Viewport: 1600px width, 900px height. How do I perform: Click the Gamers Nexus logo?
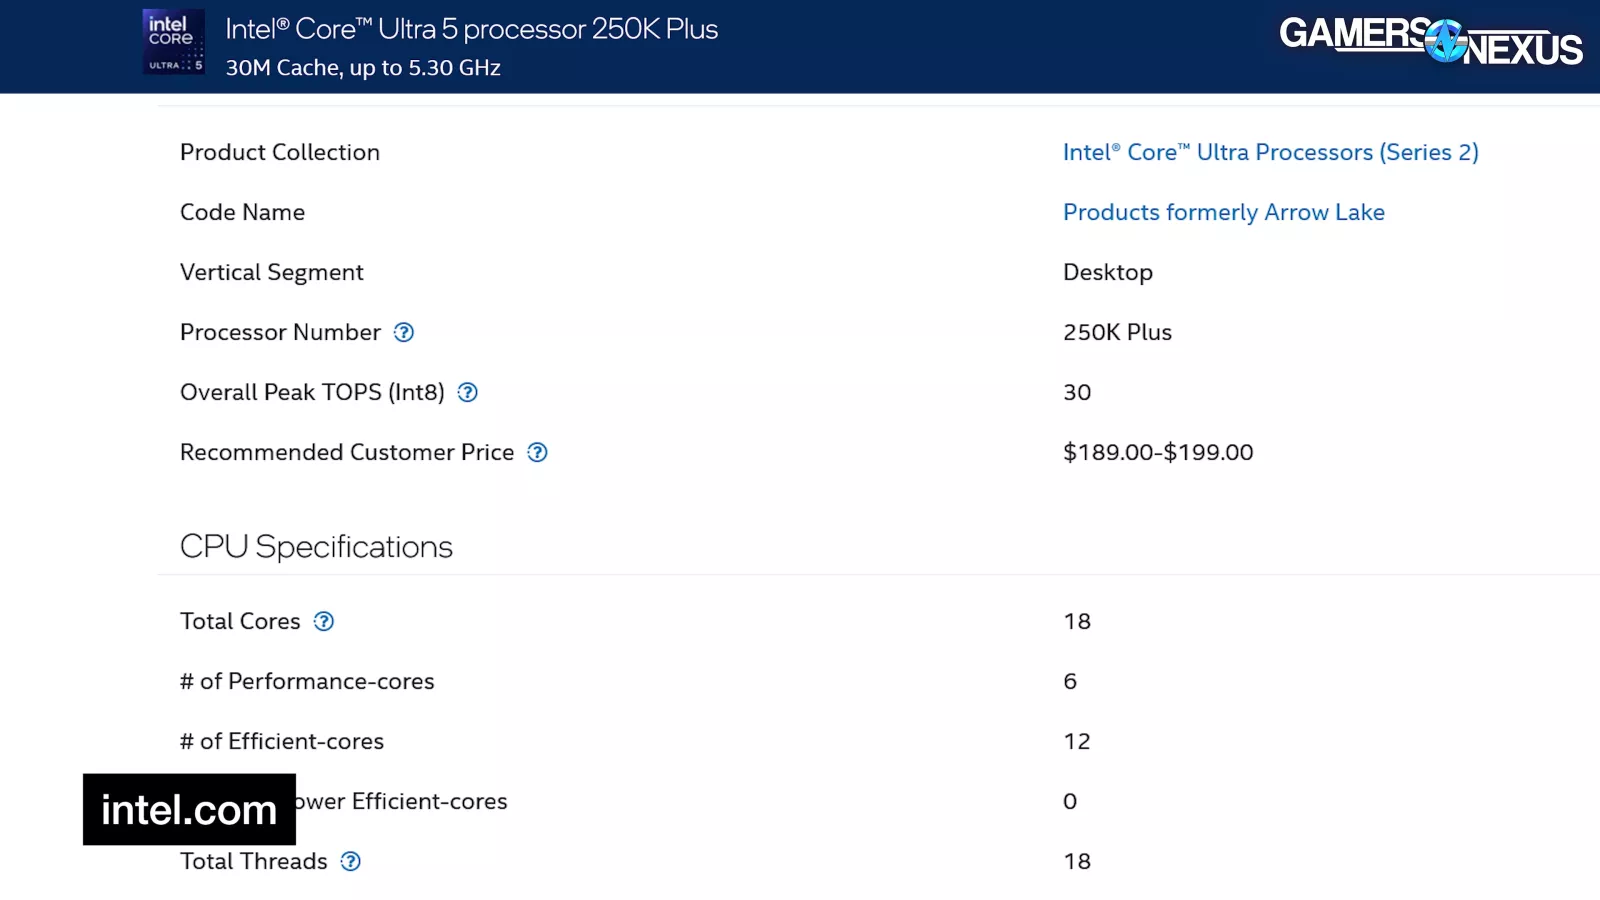[x=1430, y=42]
